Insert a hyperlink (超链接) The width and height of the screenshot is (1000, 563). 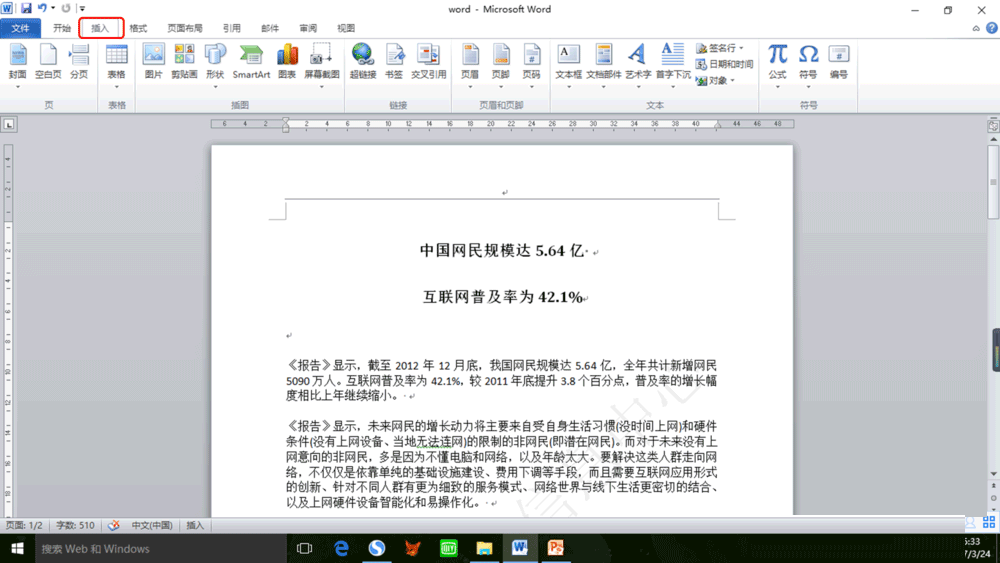363,62
